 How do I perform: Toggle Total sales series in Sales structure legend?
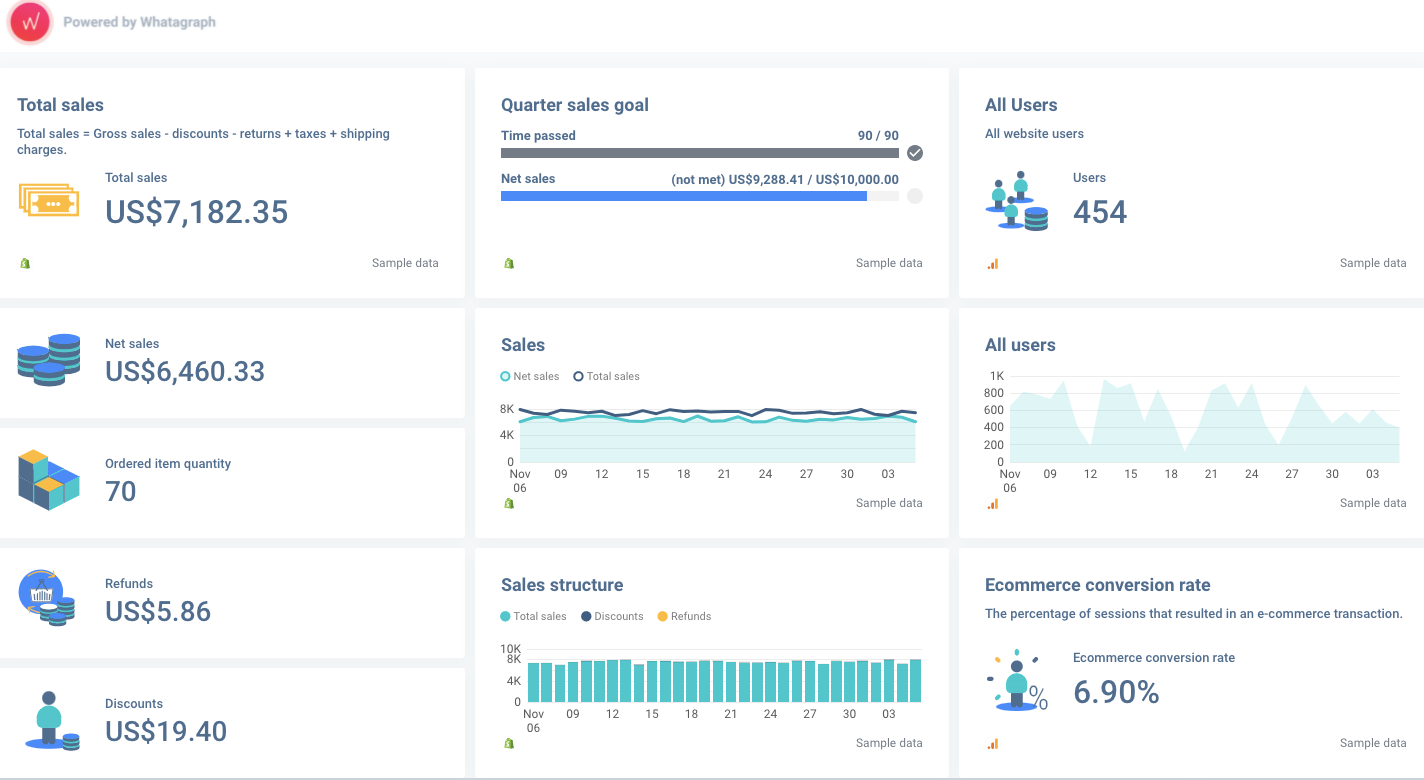coord(534,616)
